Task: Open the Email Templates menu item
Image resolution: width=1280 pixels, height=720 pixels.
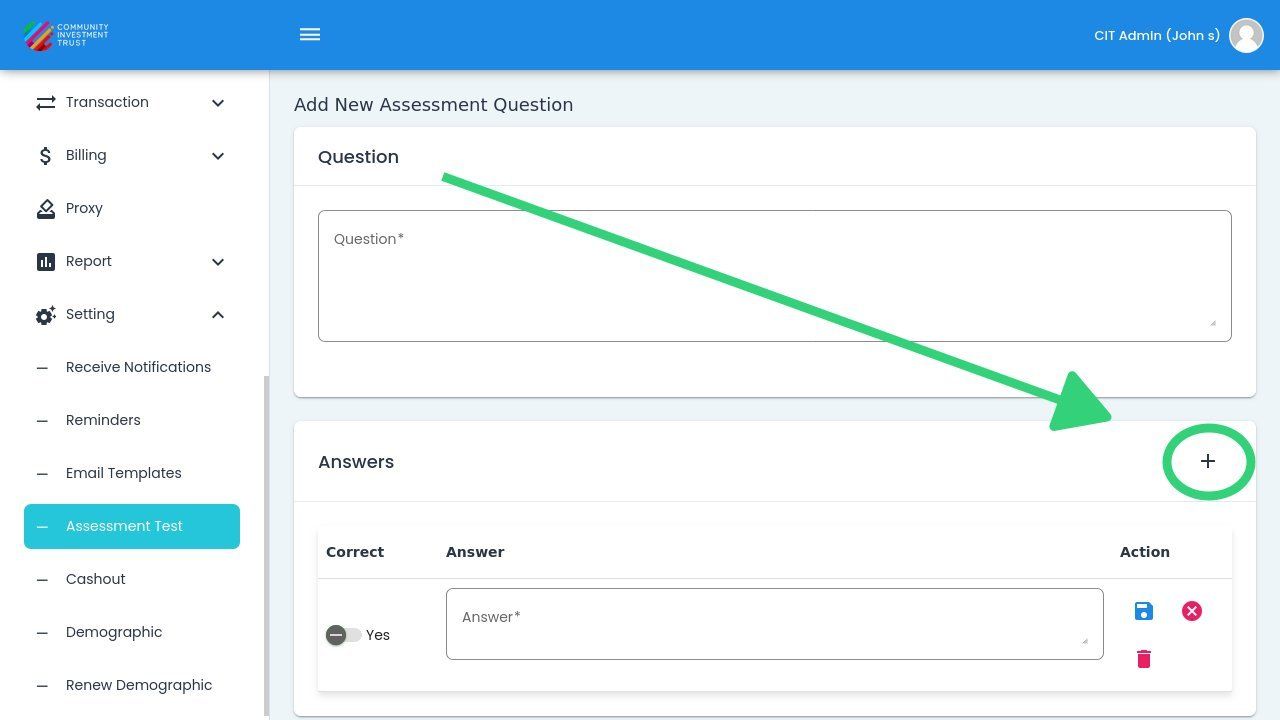Action: coord(124,473)
